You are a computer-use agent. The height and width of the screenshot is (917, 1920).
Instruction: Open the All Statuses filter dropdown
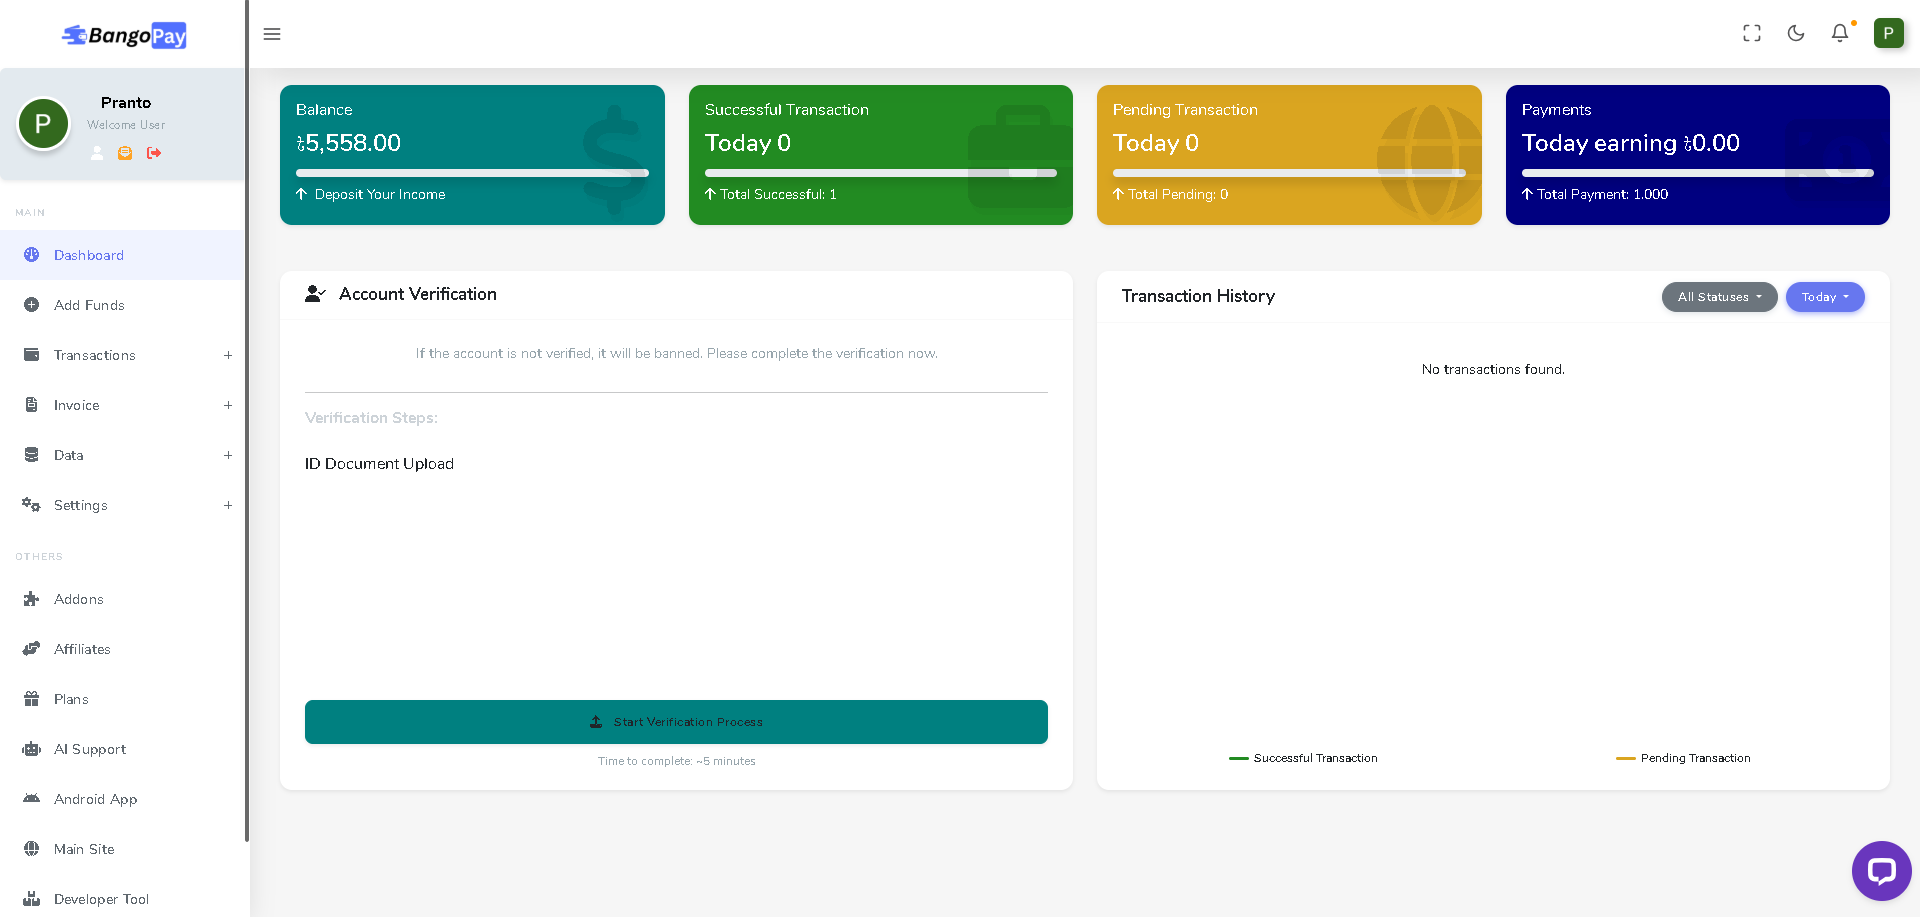[x=1719, y=297]
